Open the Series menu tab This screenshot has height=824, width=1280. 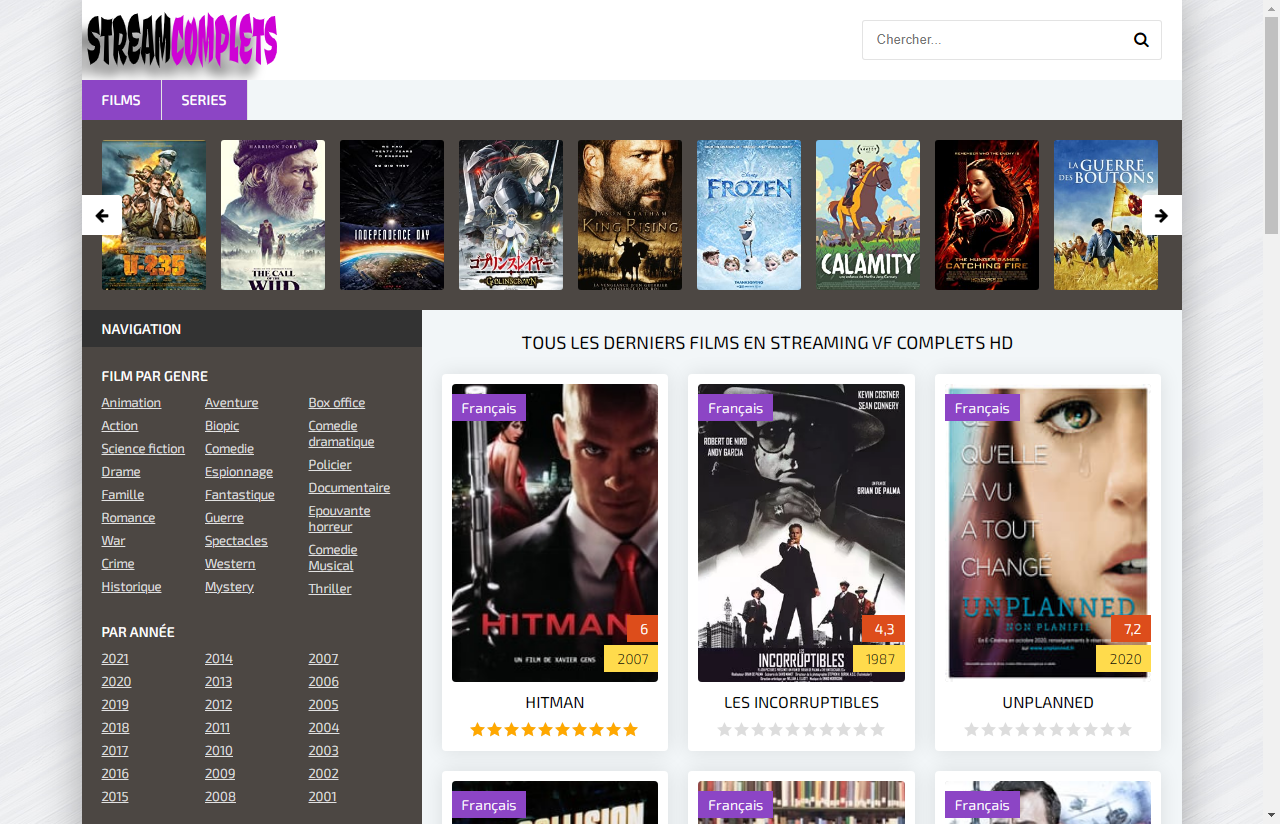(x=204, y=100)
